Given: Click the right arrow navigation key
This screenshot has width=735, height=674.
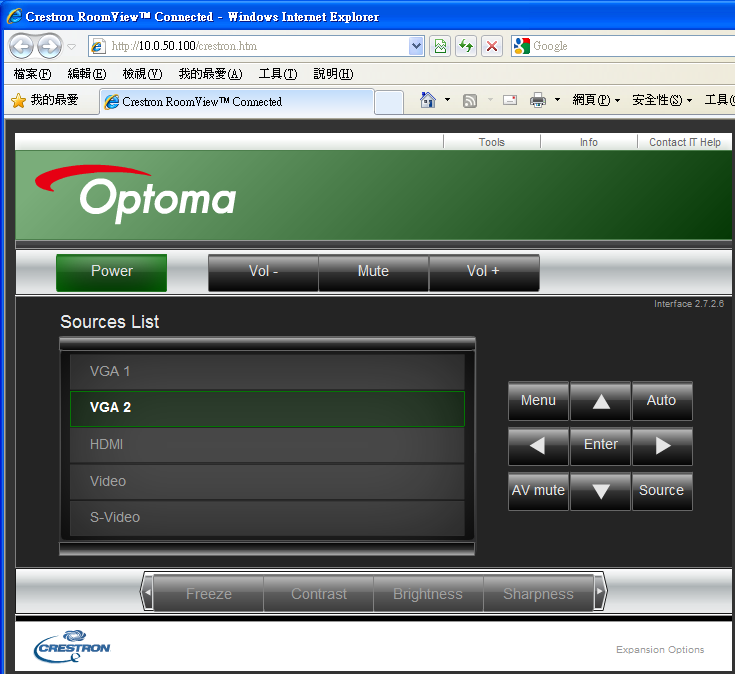Looking at the screenshot, I should (x=662, y=446).
